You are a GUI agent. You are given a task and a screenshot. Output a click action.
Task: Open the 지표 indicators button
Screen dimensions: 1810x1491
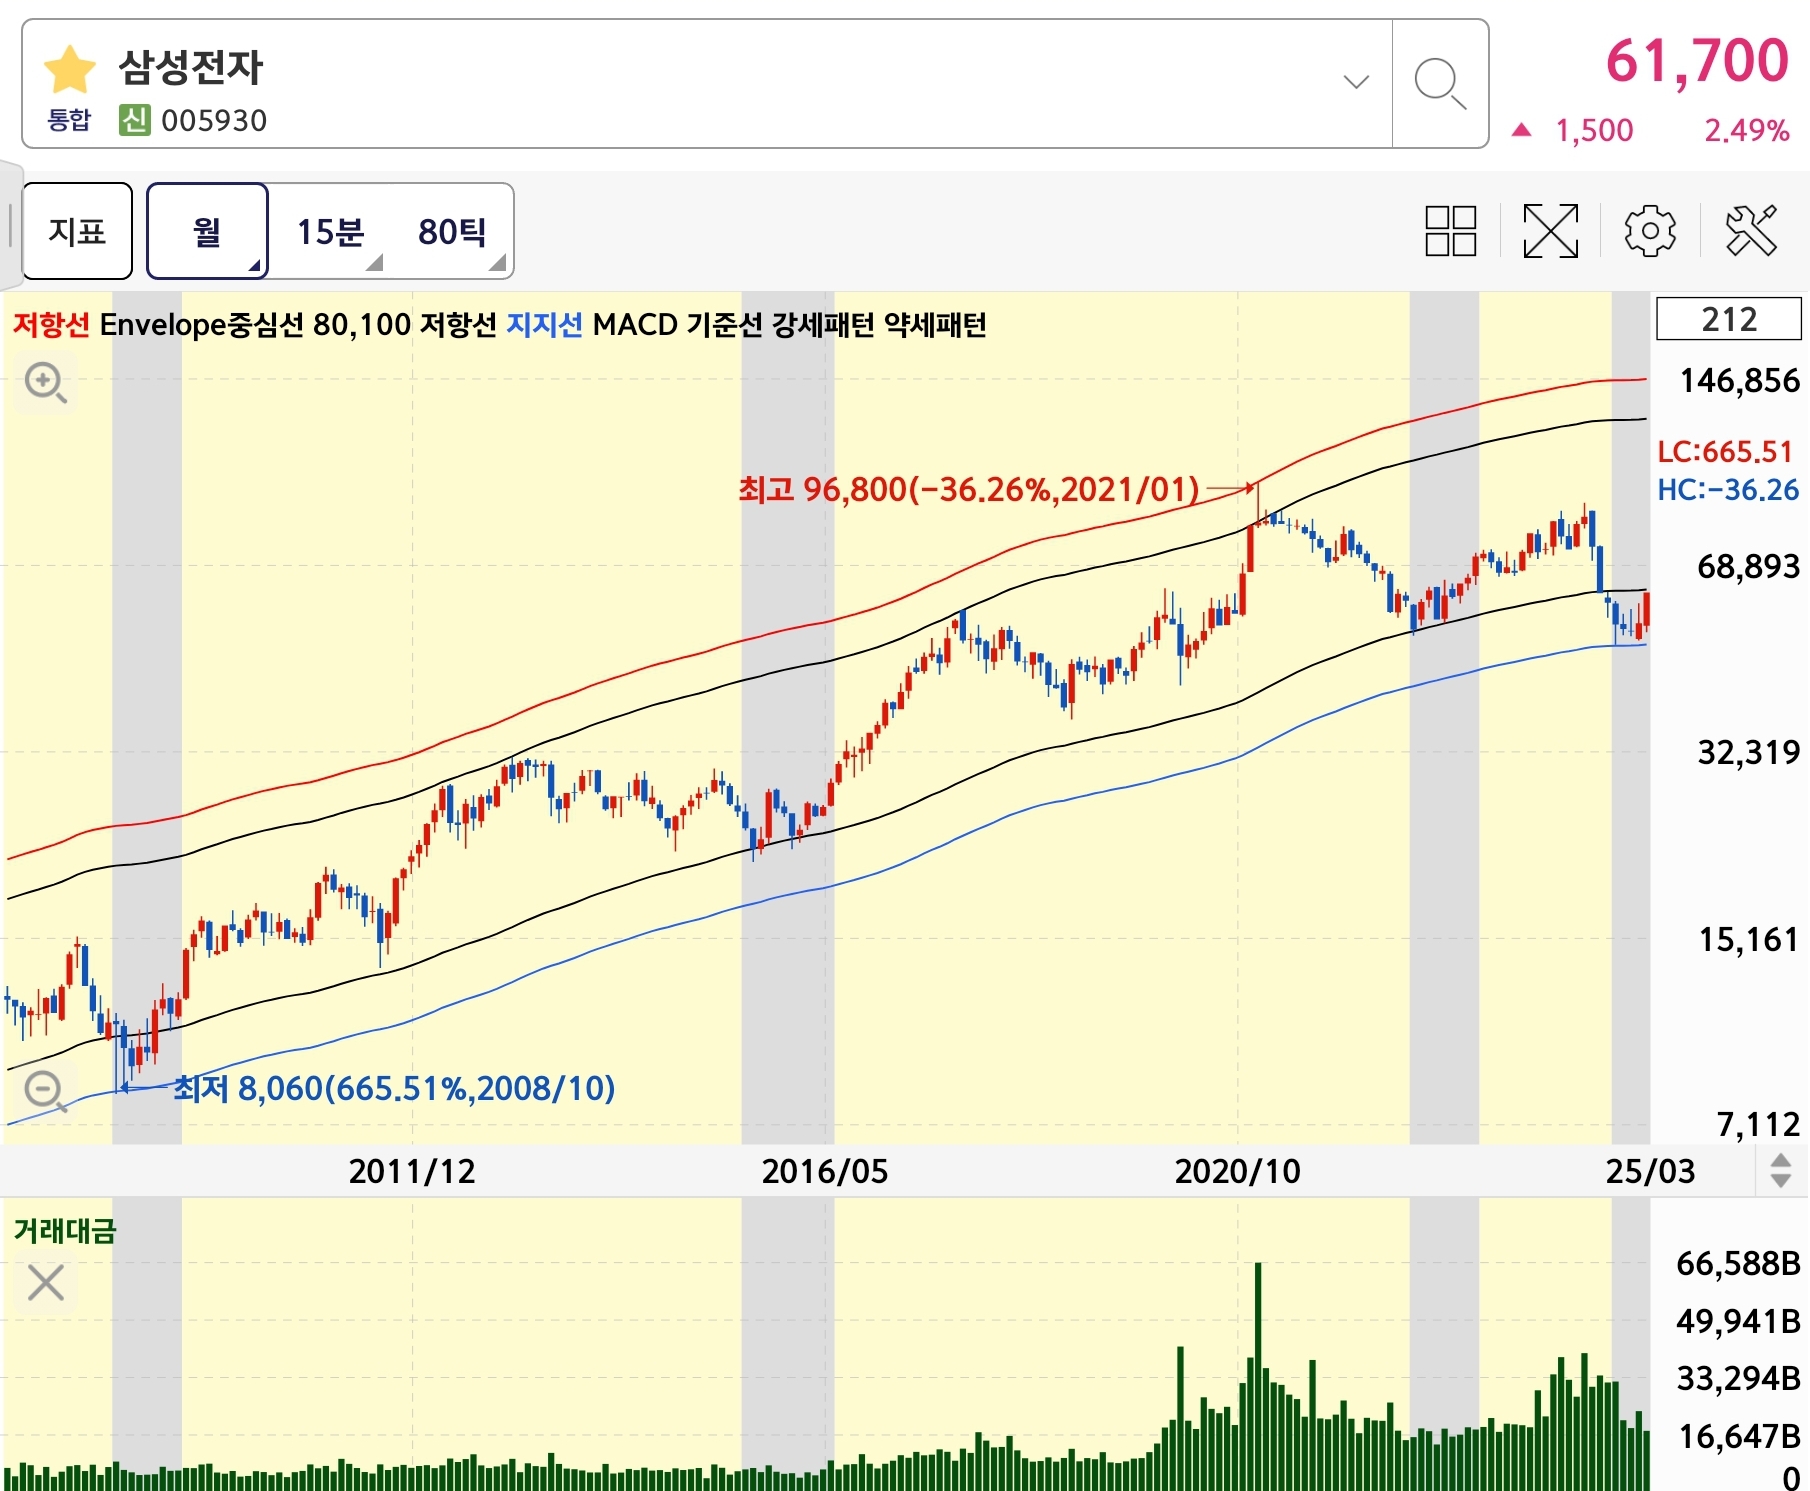(77, 231)
